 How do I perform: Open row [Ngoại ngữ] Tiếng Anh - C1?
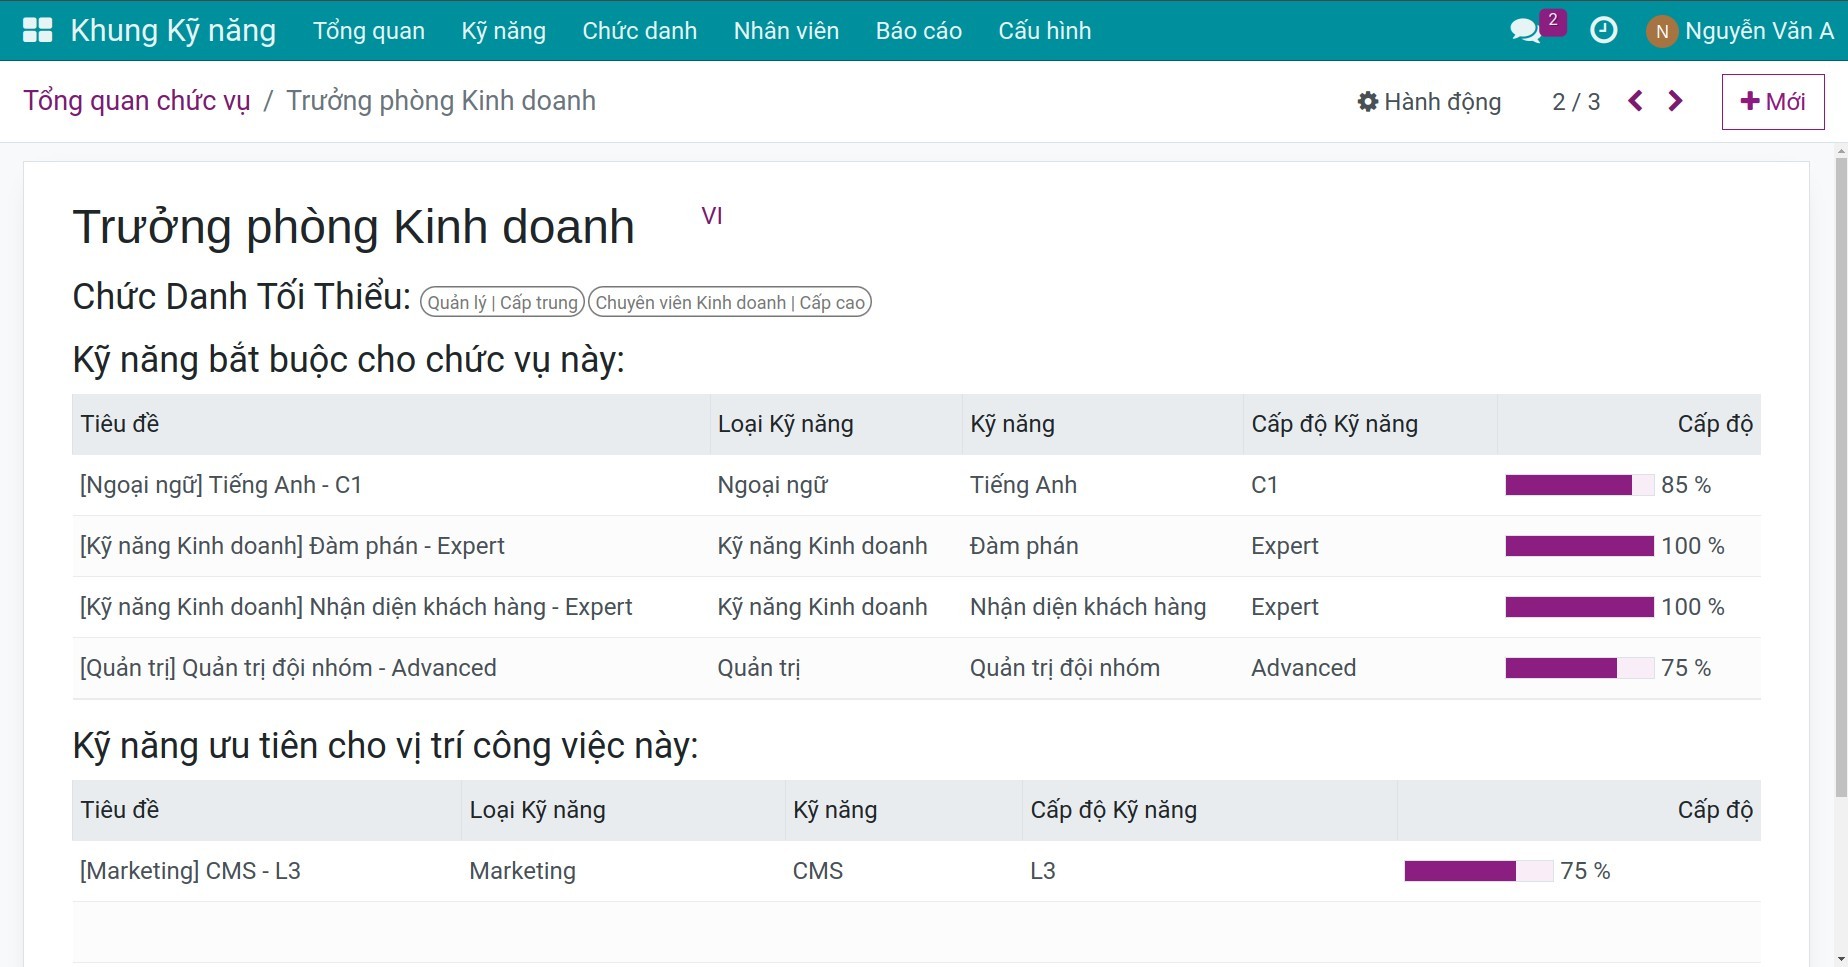pyautogui.click(x=916, y=485)
